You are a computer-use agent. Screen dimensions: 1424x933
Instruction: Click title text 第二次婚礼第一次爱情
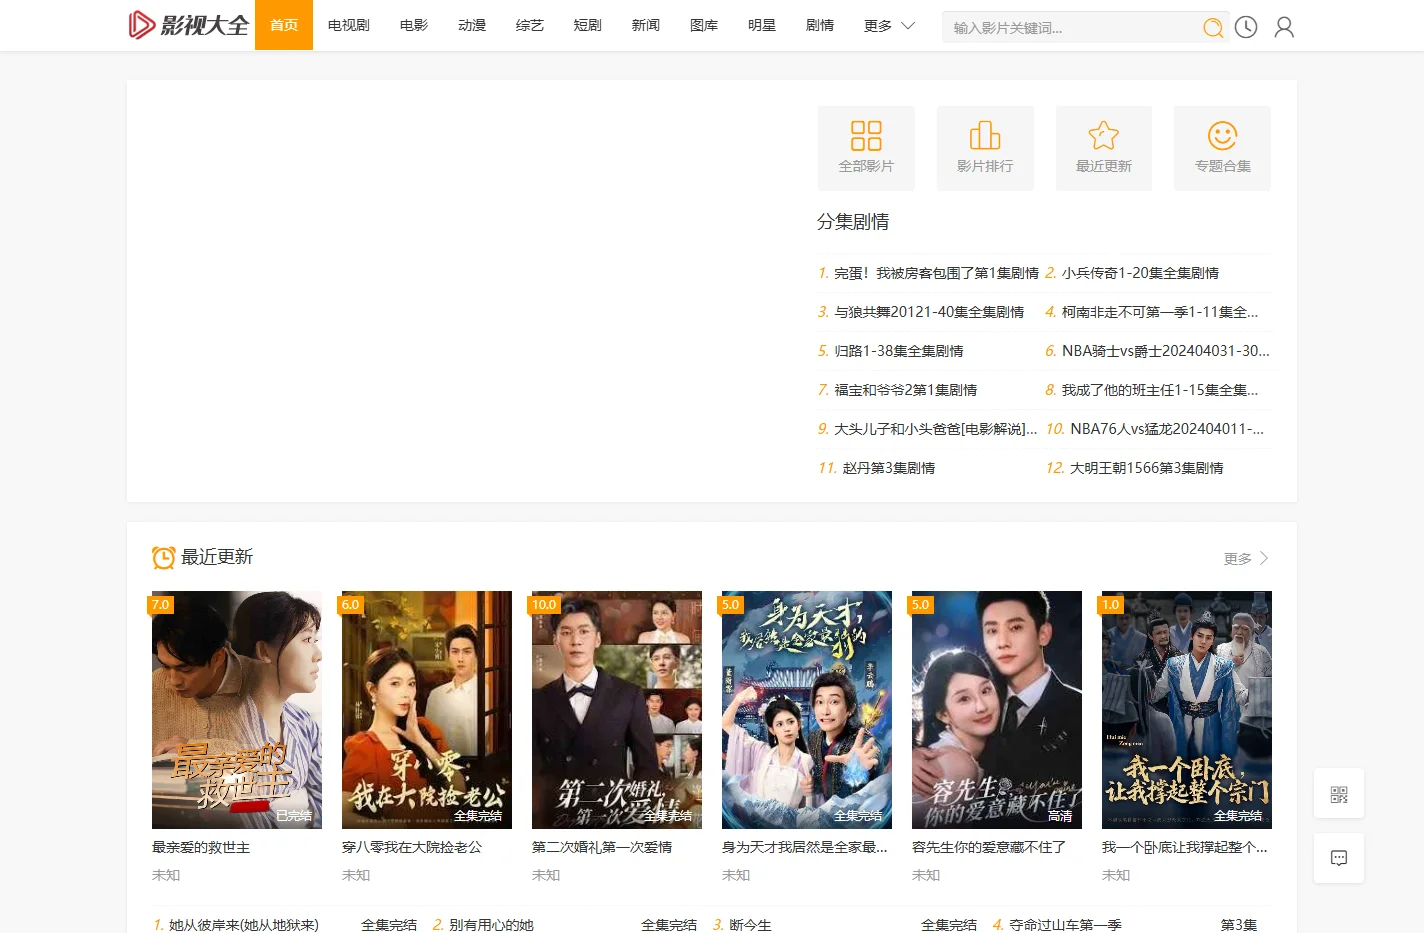602,847
